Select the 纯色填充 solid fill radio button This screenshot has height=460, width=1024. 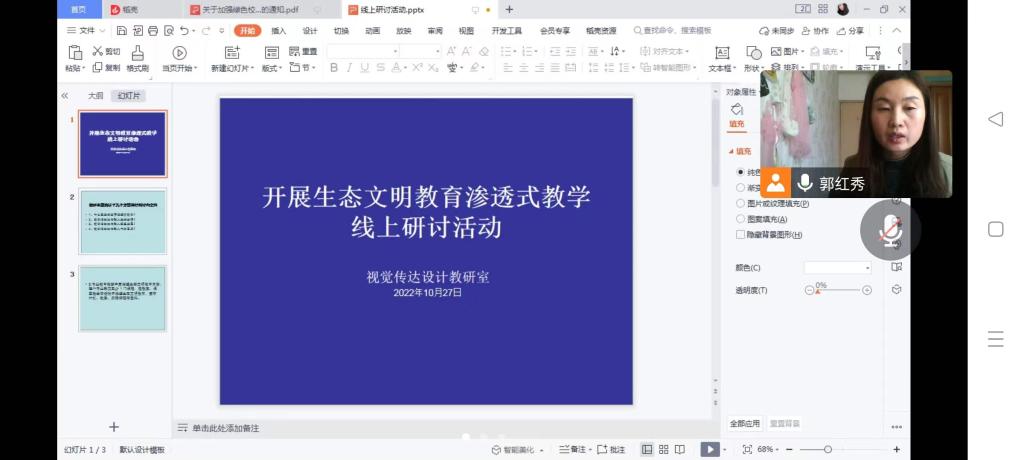click(x=741, y=172)
